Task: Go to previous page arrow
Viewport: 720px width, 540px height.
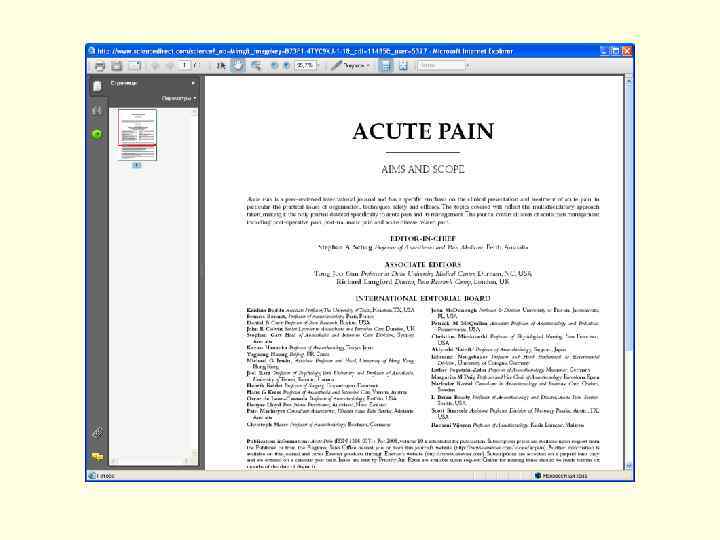Action: (155, 66)
